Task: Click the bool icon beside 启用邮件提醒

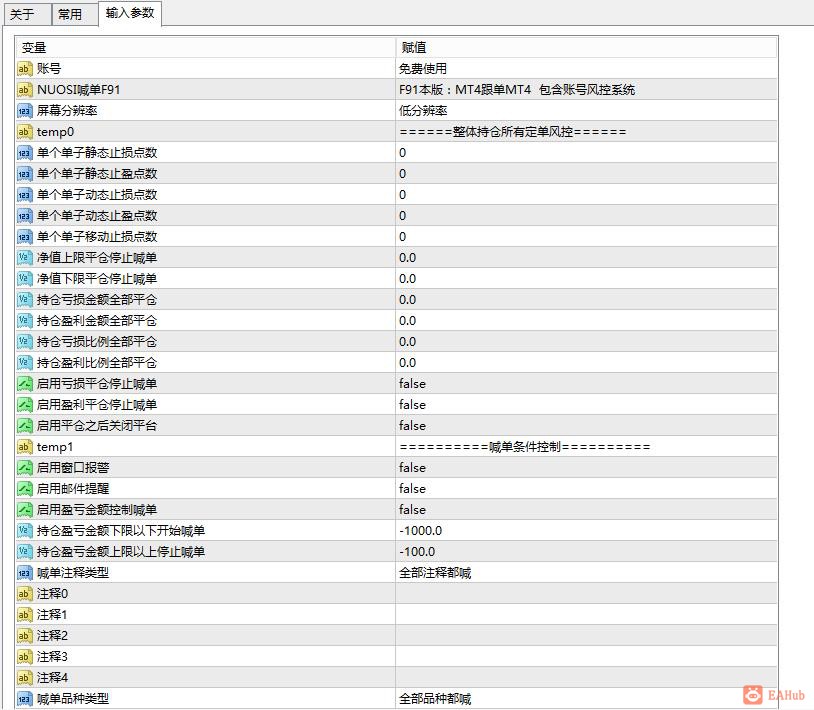Action: pyautogui.click(x=24, y=488)
